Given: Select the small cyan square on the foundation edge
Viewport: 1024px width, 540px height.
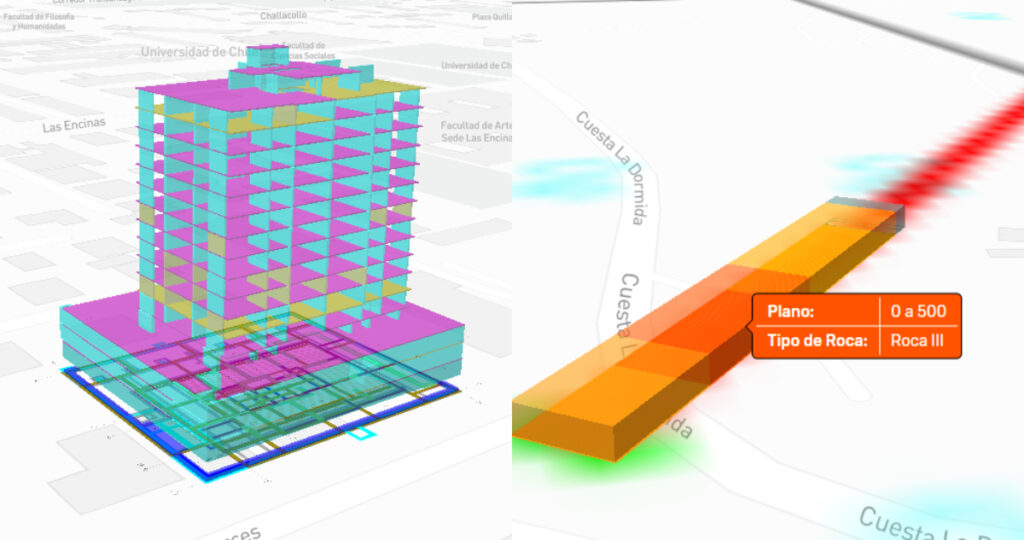Looking at the screenshot, I should pos(360,435).
